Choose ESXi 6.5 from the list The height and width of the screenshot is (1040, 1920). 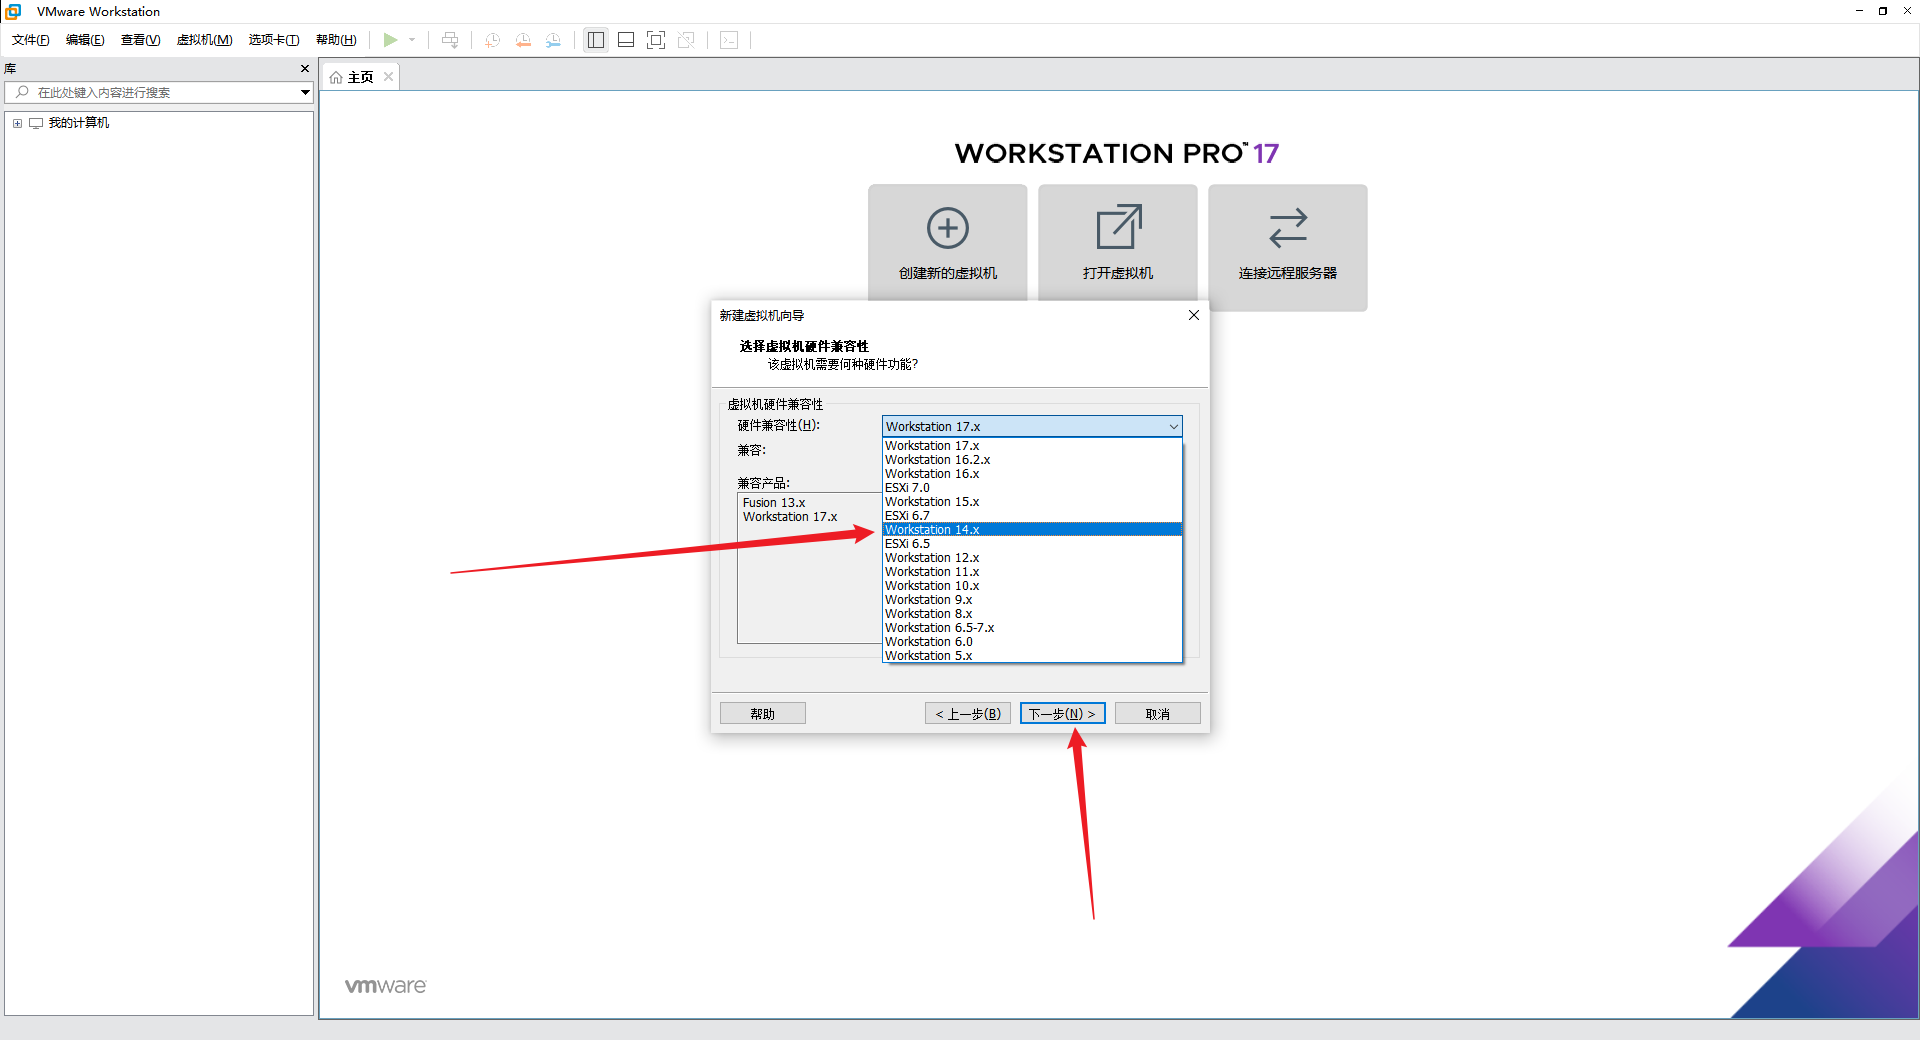tap(1032, 544)
